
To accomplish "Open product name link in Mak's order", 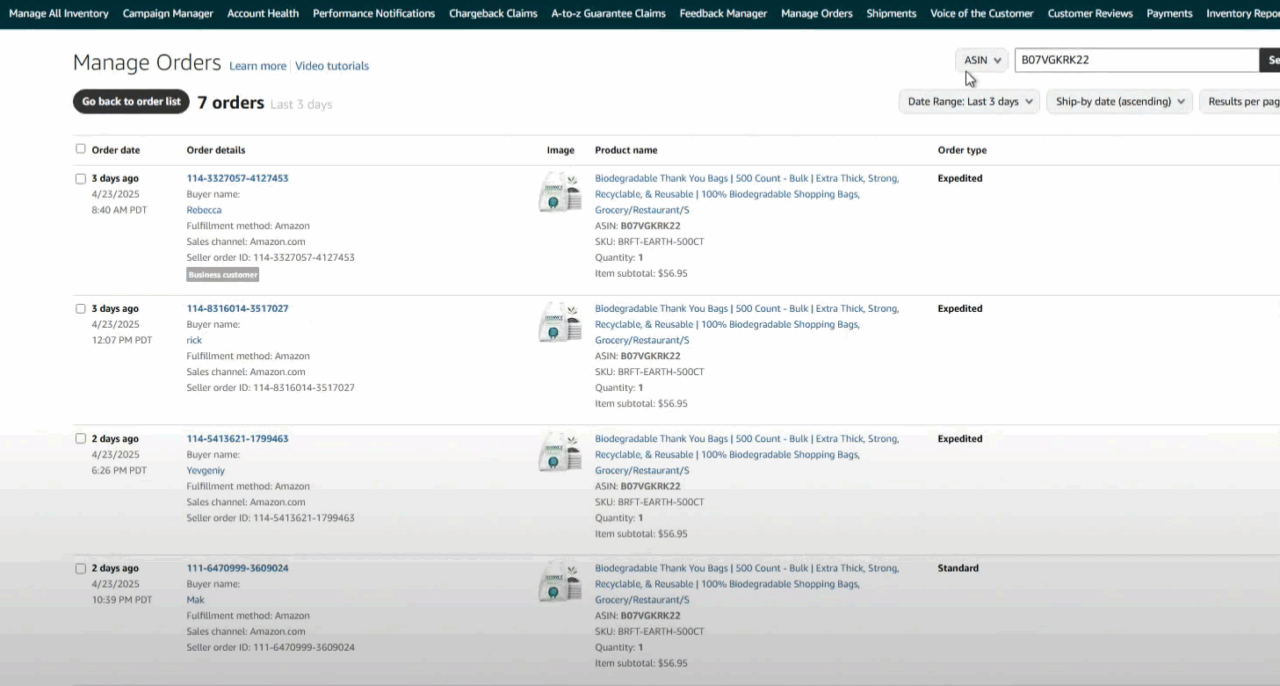I will tap(747, 584).
